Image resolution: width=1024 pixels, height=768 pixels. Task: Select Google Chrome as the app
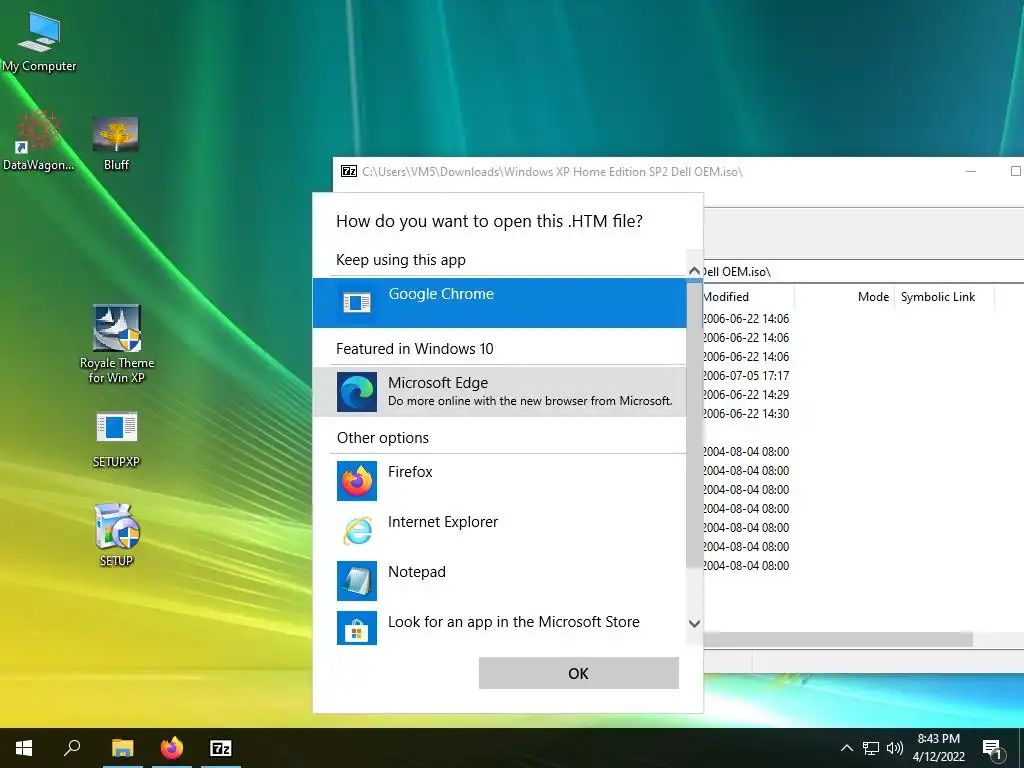pyautogui.click(x=500, y=302)
